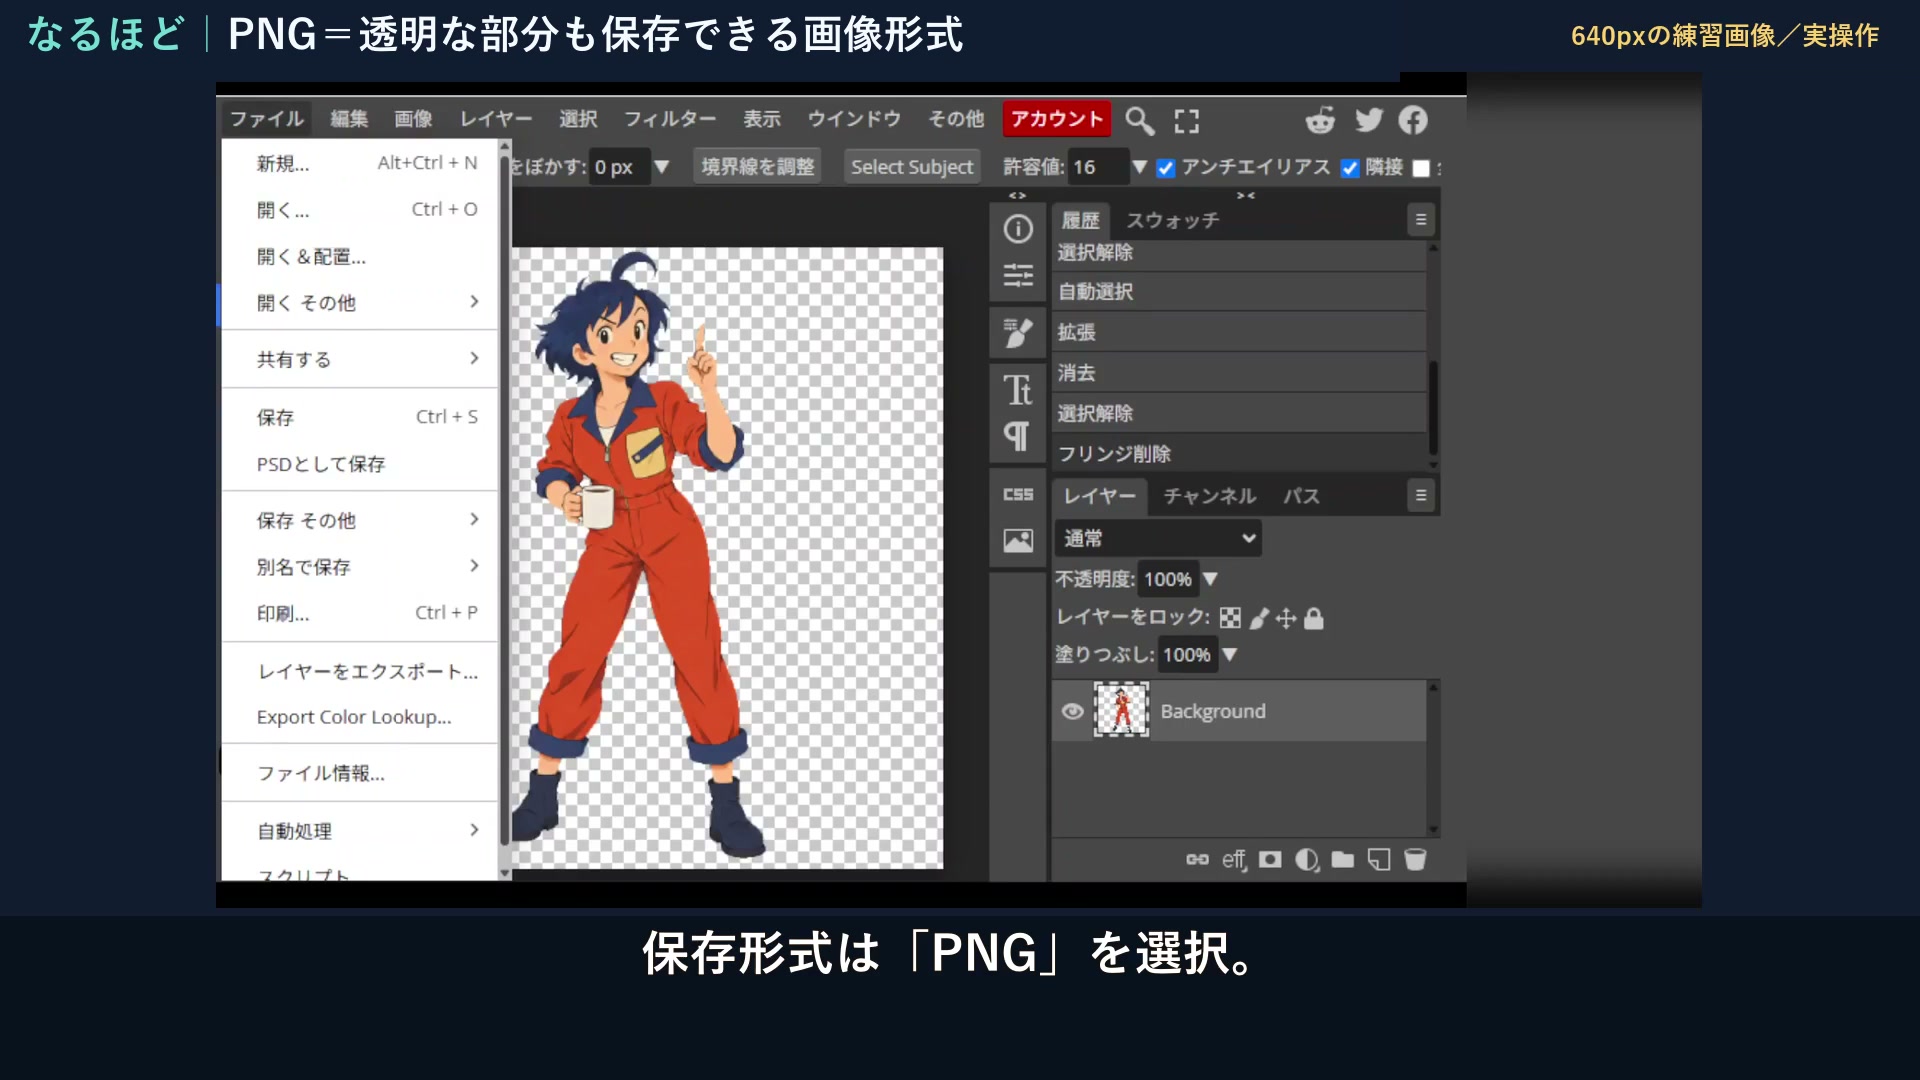This screenshot has width=1920, height=1080.
Task: Toggle lock all padlock icon
Action: coord(1314,619)
